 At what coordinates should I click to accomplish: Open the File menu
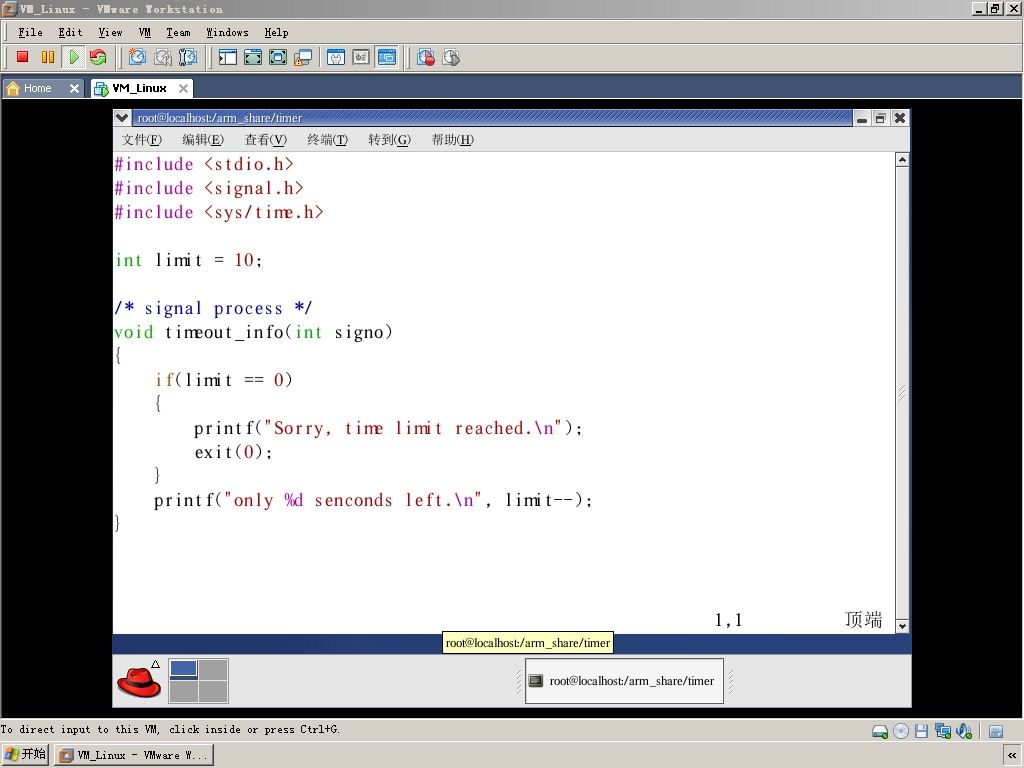(x=31, y=32)
